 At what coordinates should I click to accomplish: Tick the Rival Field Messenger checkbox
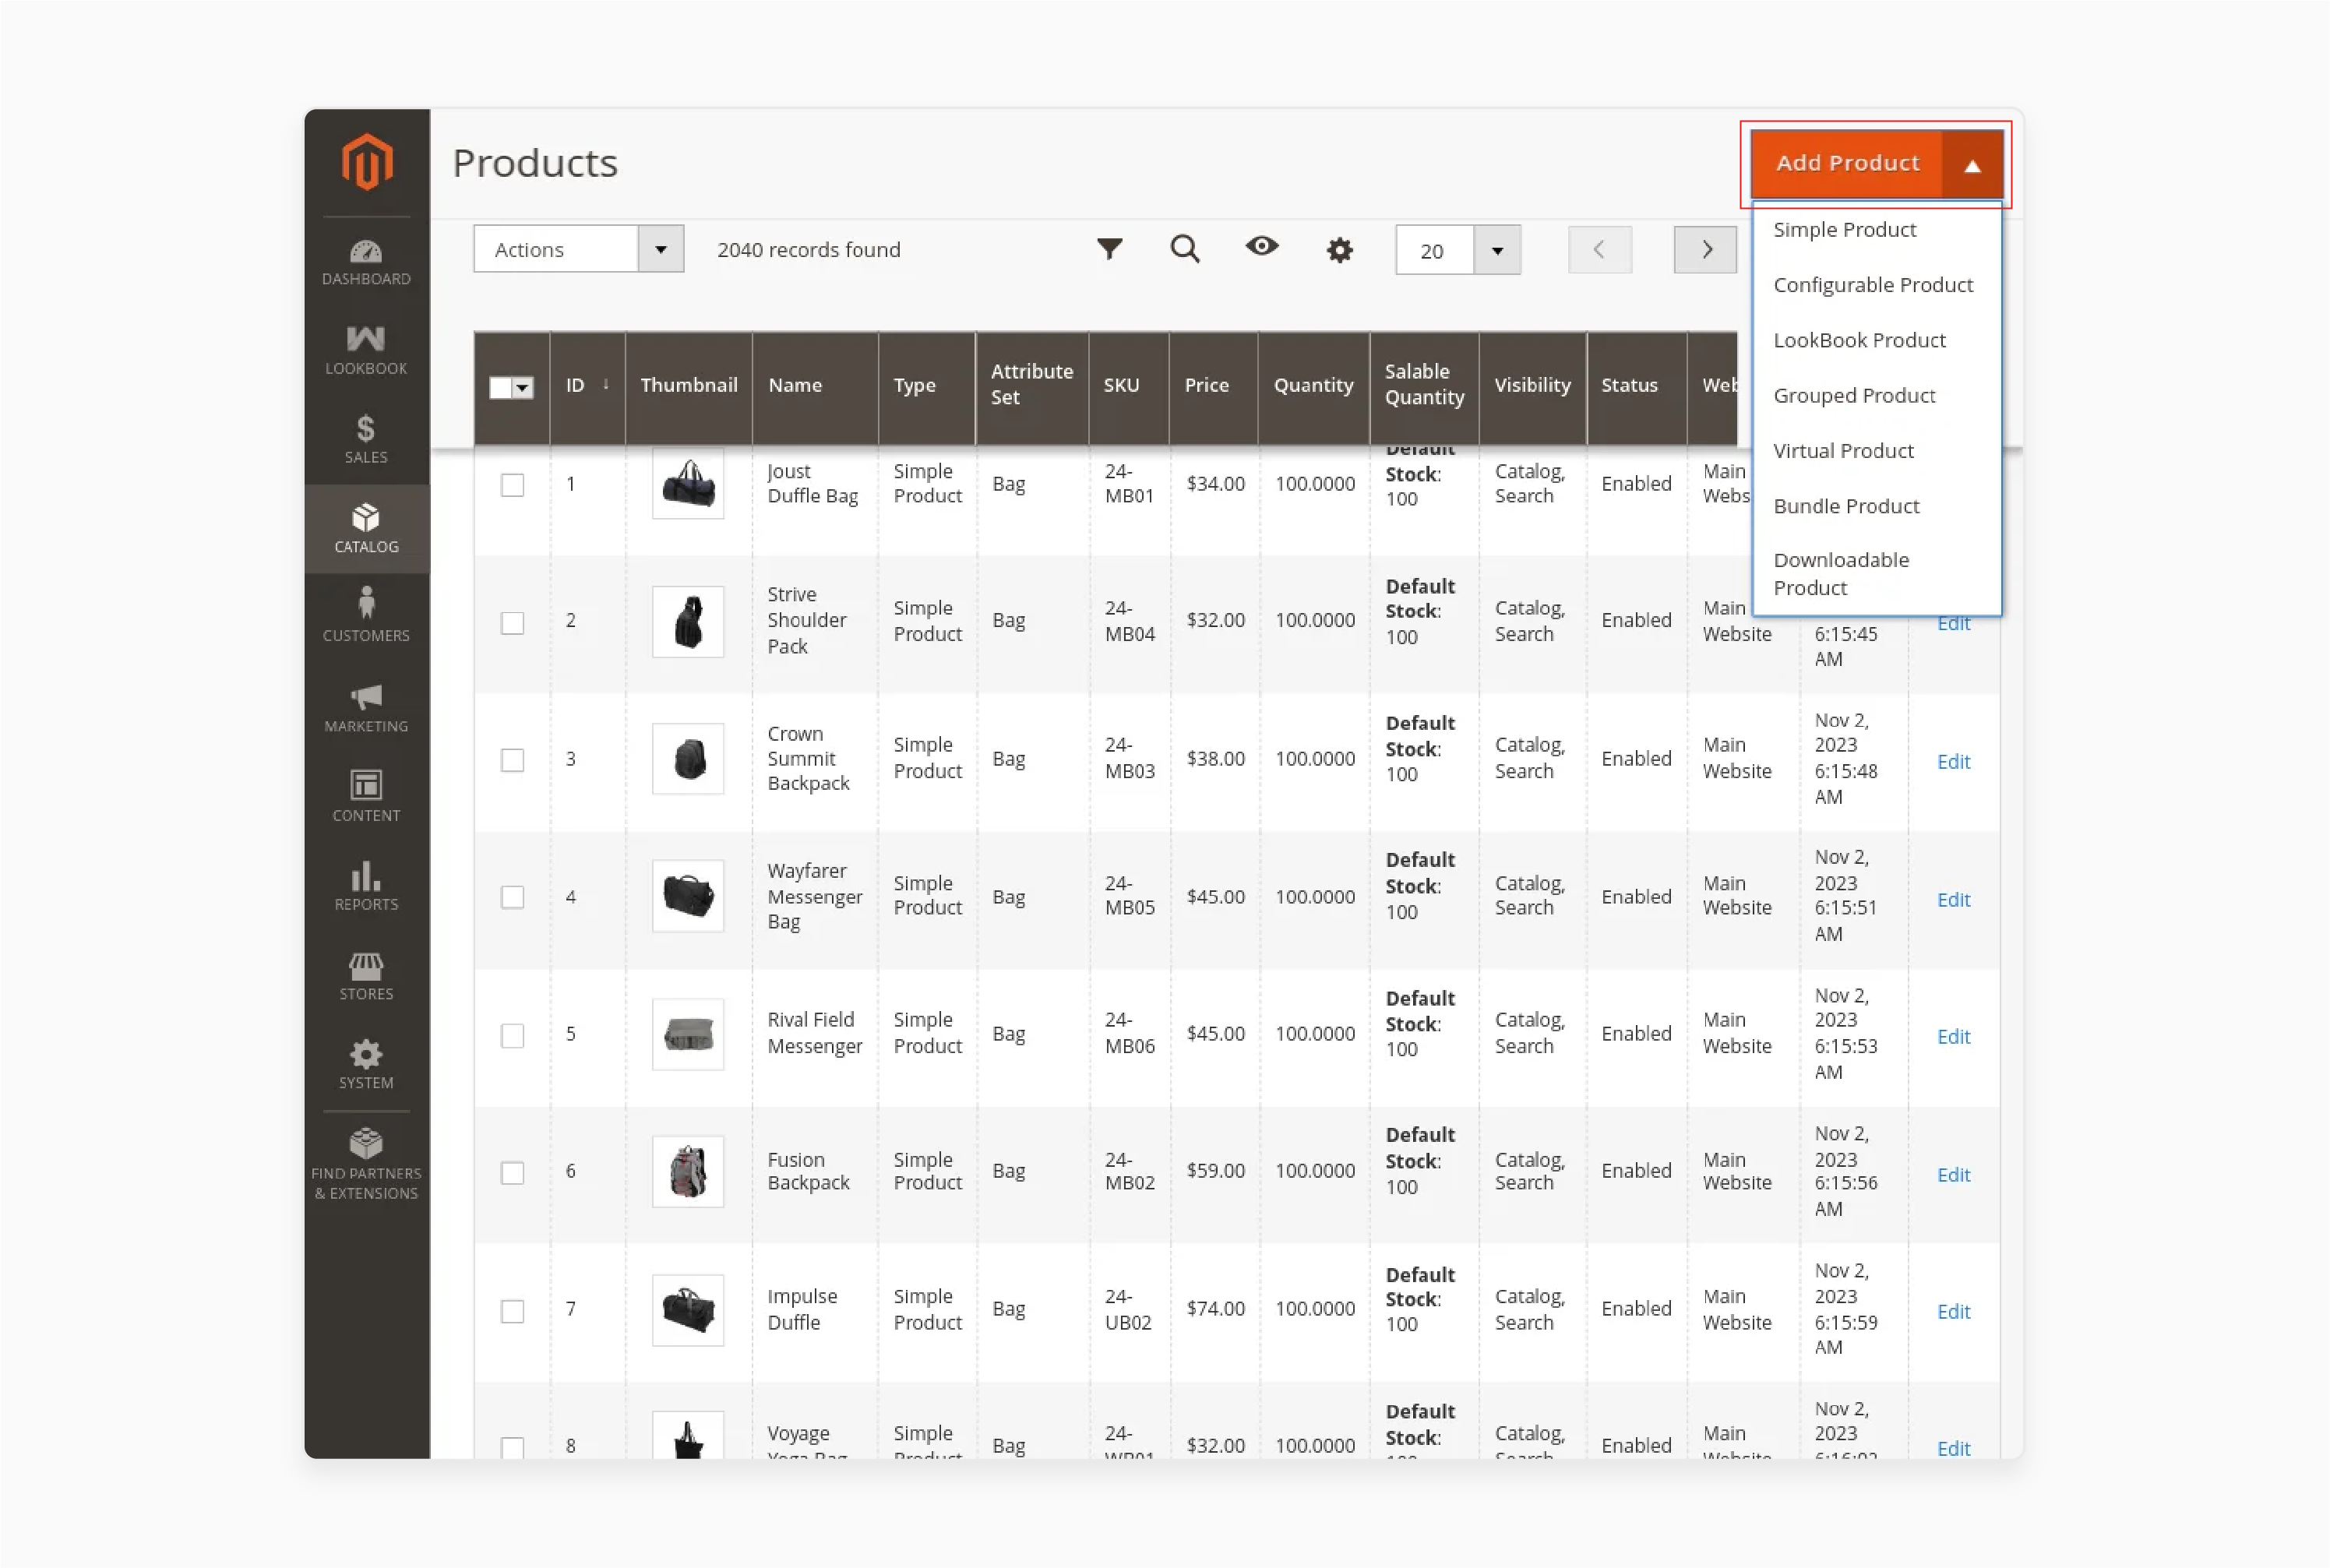coord(512,1035)
